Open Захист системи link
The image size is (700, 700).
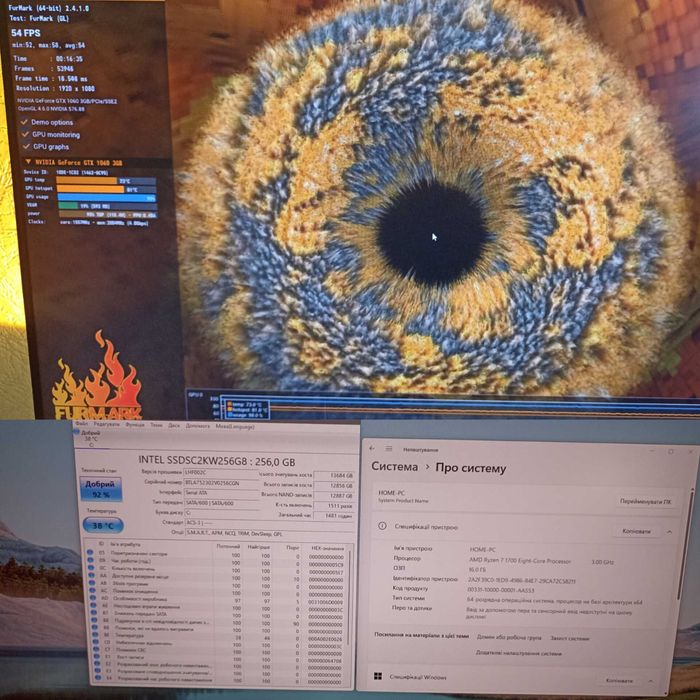(570, 638)
